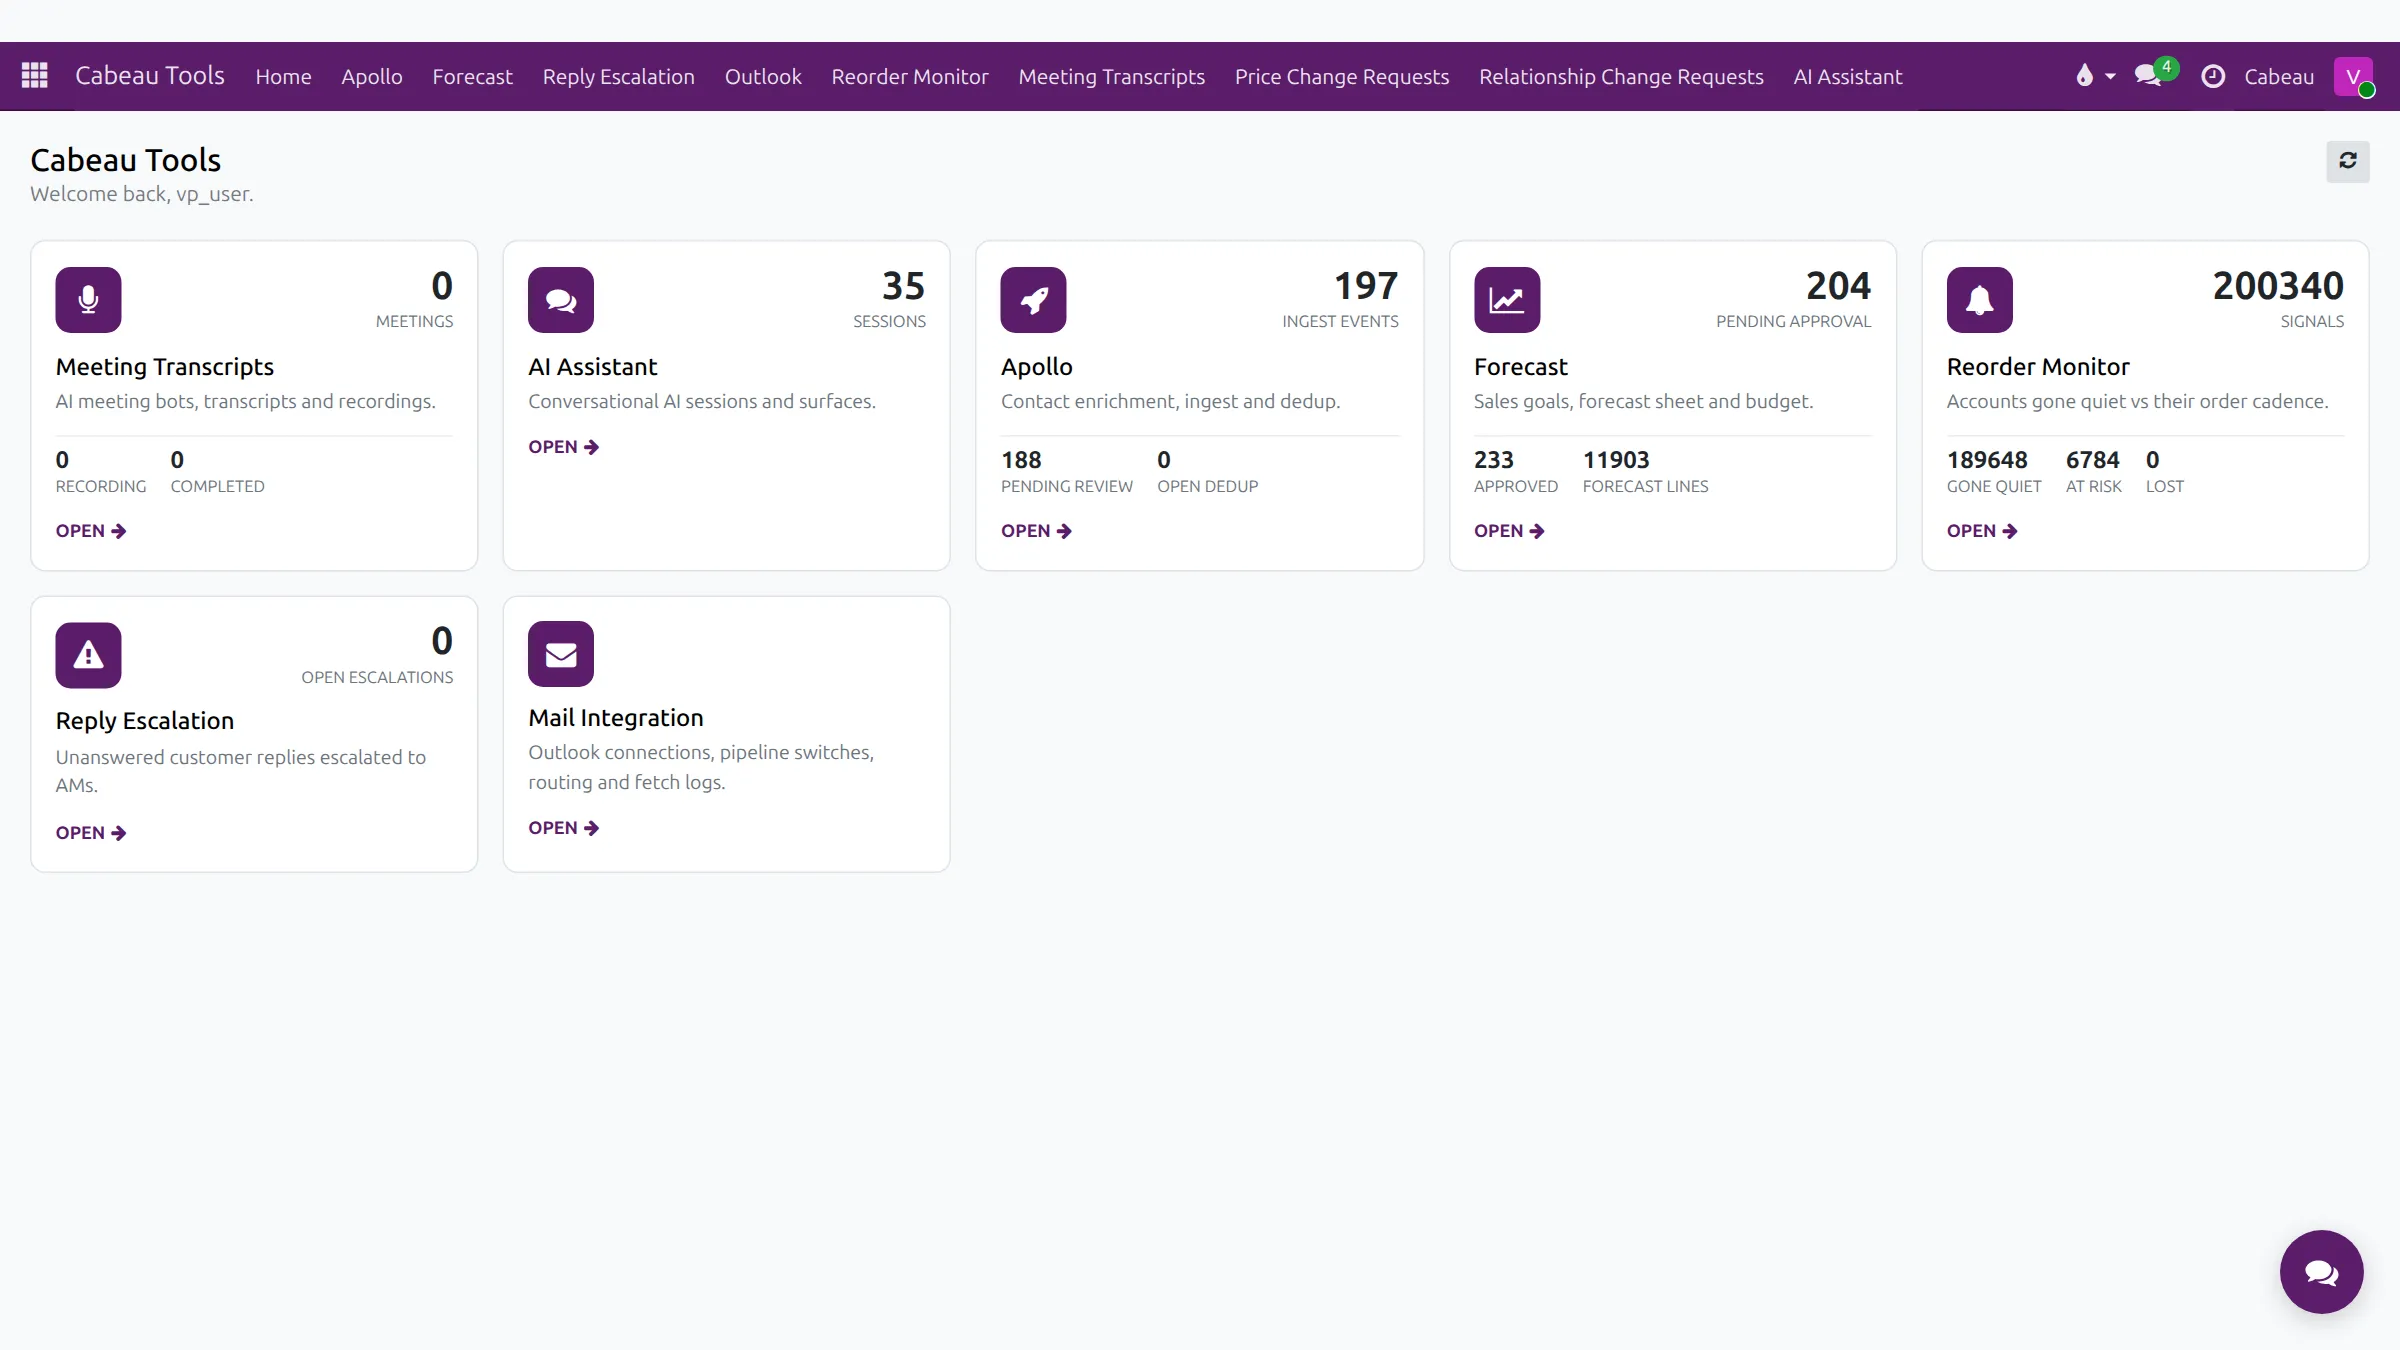
Task: Click OPEN on the AI Assistant card
Action: pos(564,447)
